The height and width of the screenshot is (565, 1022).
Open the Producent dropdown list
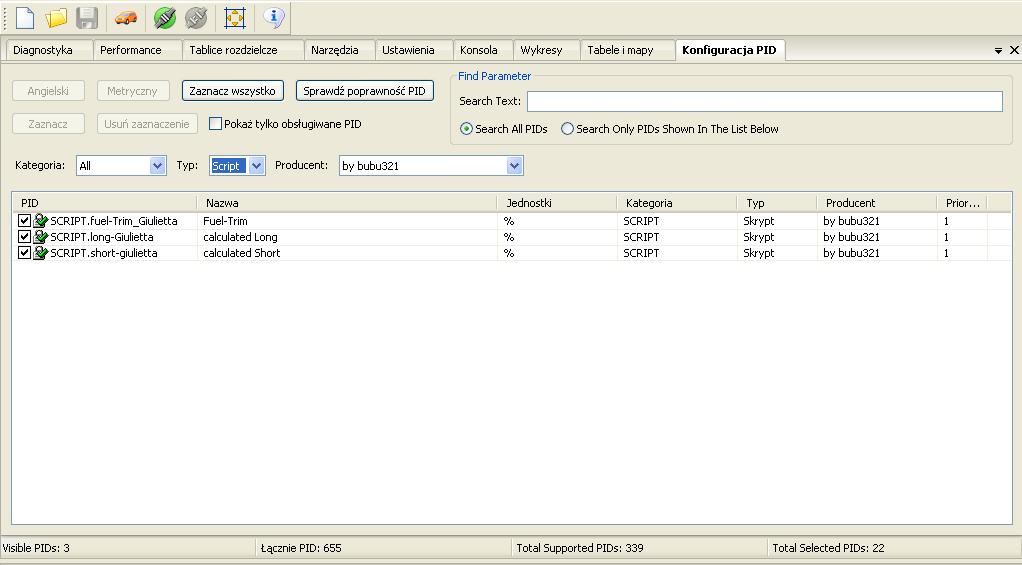[514, 166]
